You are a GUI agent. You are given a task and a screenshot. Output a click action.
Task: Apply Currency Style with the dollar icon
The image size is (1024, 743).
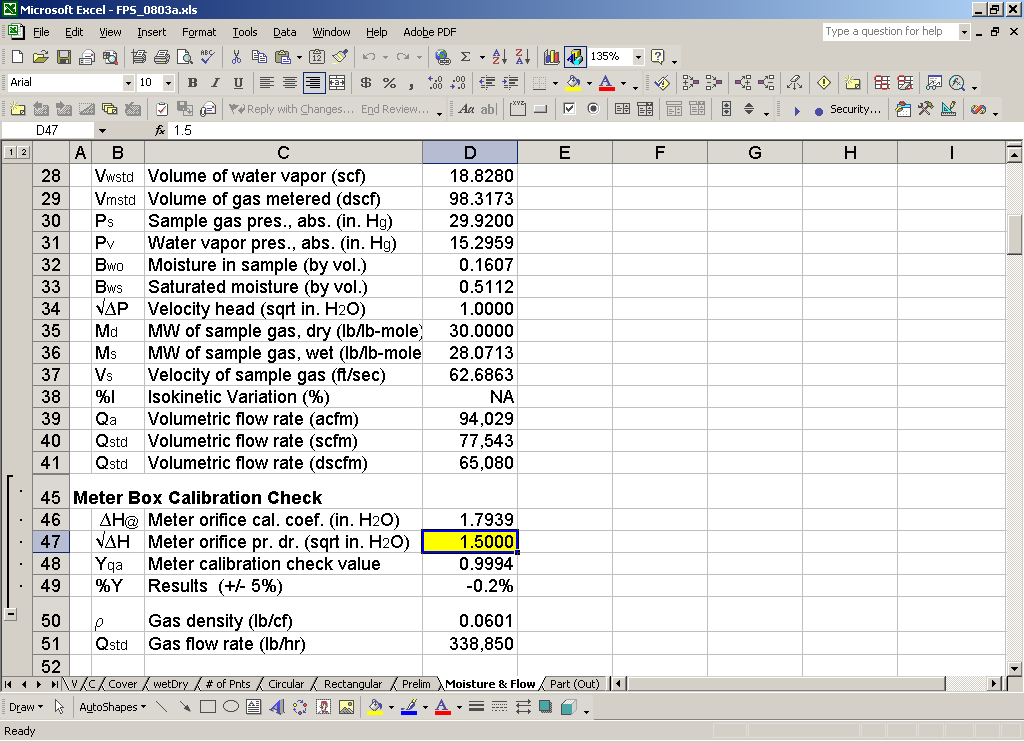coord(366,83)
